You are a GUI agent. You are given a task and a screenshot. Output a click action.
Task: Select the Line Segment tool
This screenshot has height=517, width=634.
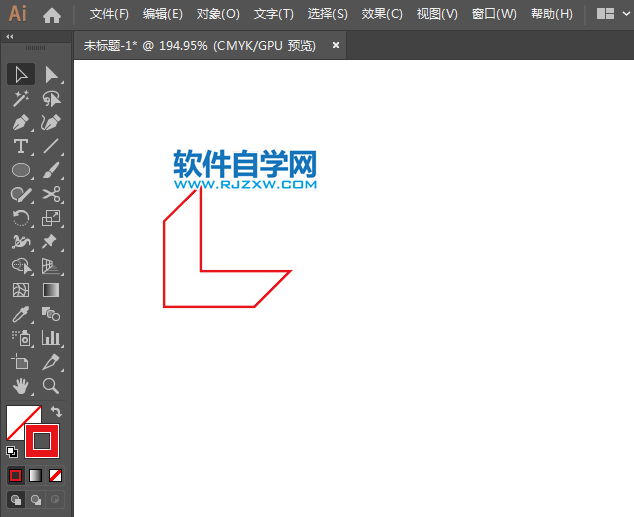click(x=51, y=146)
